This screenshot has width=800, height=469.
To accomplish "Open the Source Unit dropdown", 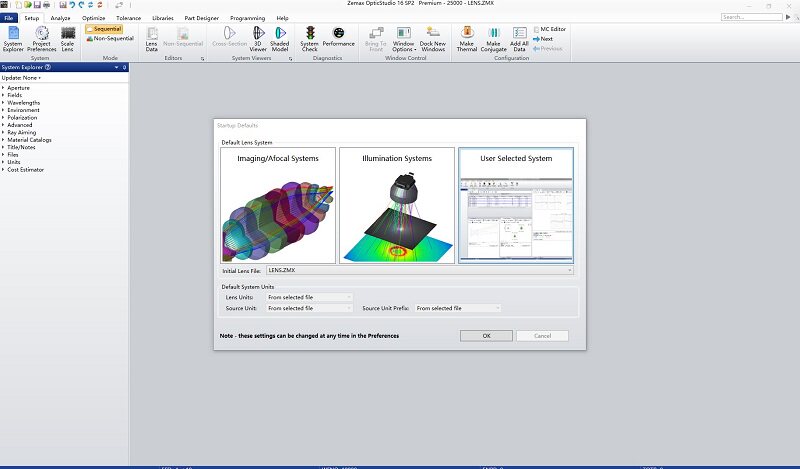I will [x=309, y=308].
